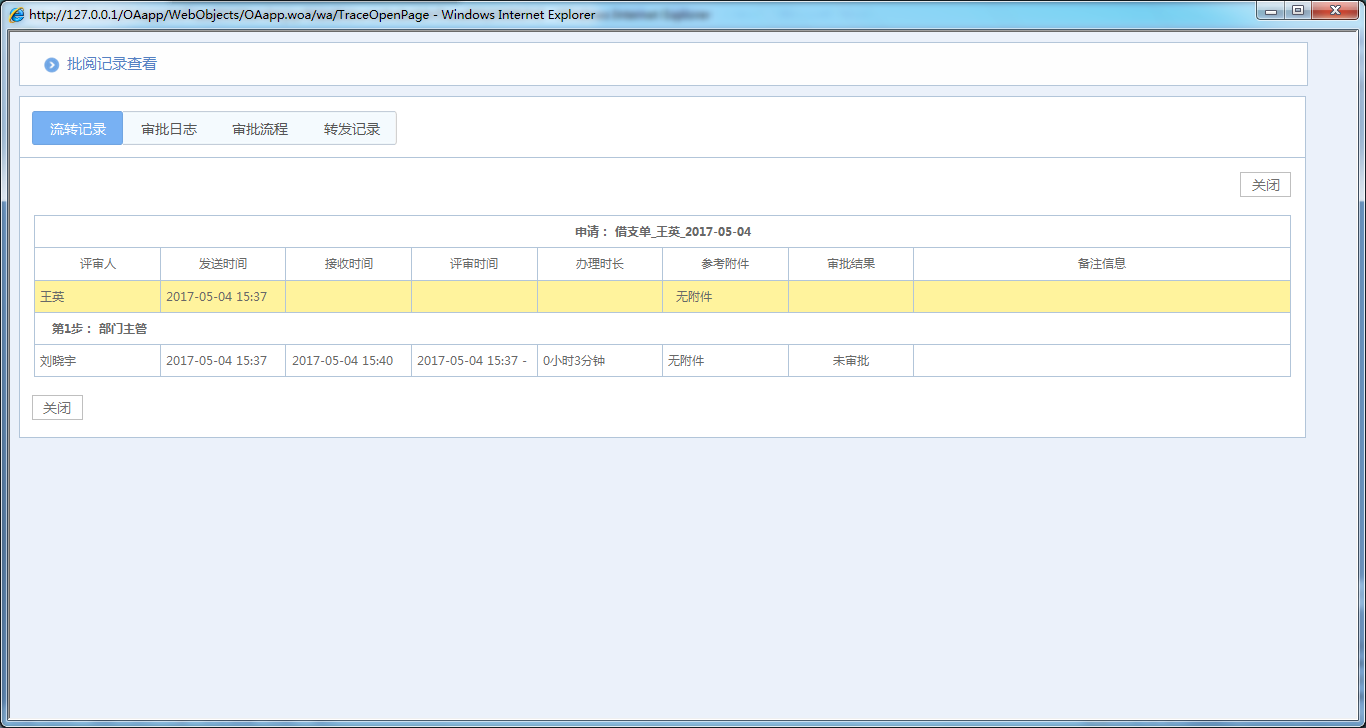1366x728 pixels.
Task: Click the Internet Explorer icon in title bar
Action: (17, 15)
